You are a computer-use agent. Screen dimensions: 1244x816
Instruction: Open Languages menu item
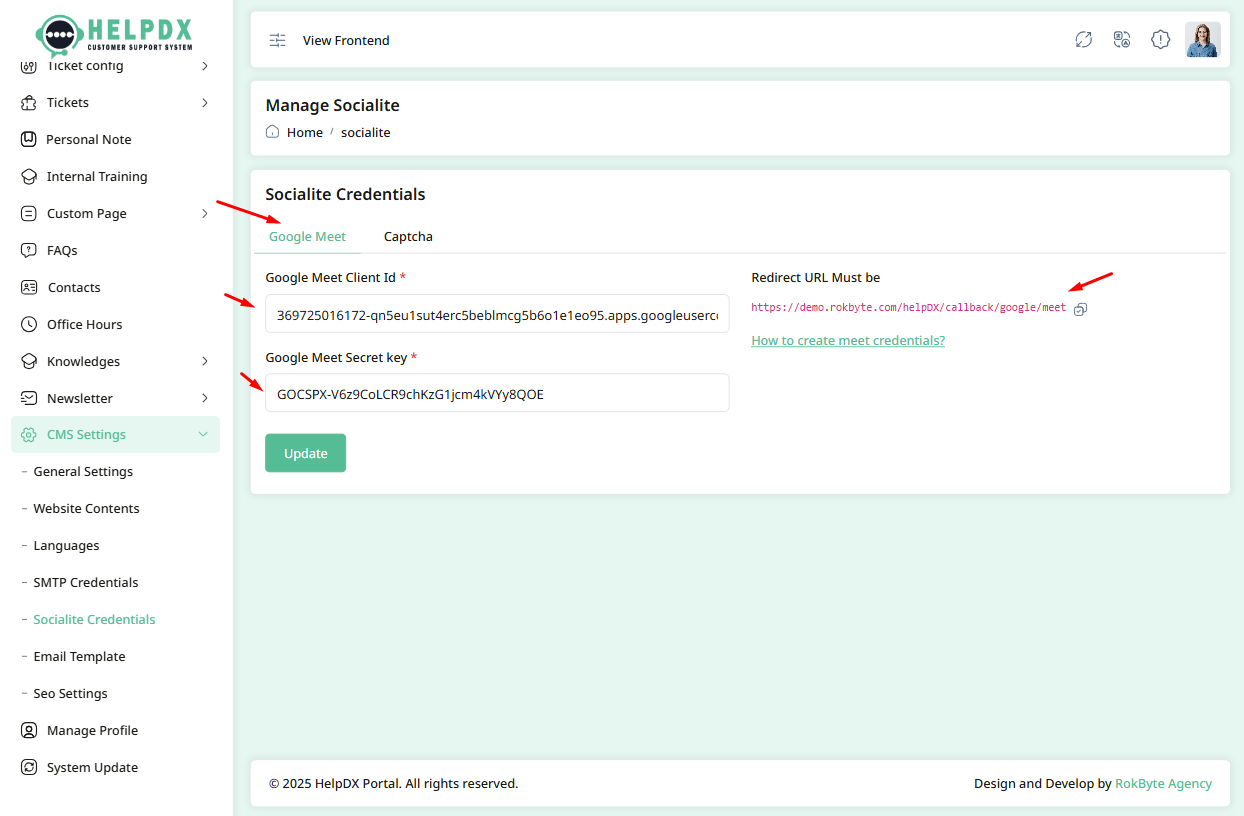point(66,545)
